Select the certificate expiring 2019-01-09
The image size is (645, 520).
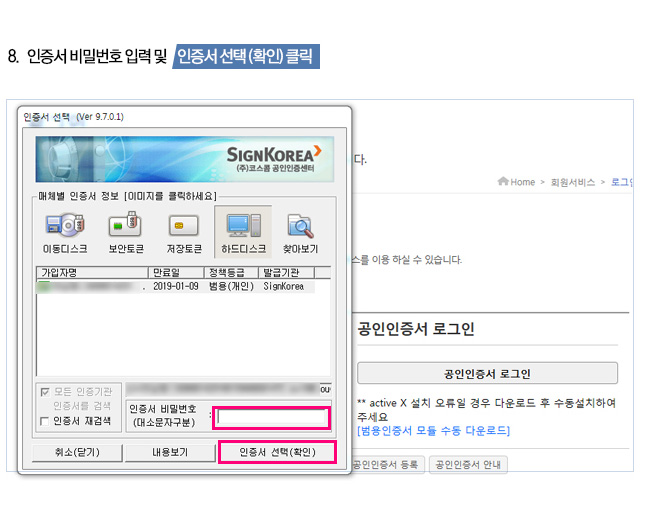click(x=175, y=286)
